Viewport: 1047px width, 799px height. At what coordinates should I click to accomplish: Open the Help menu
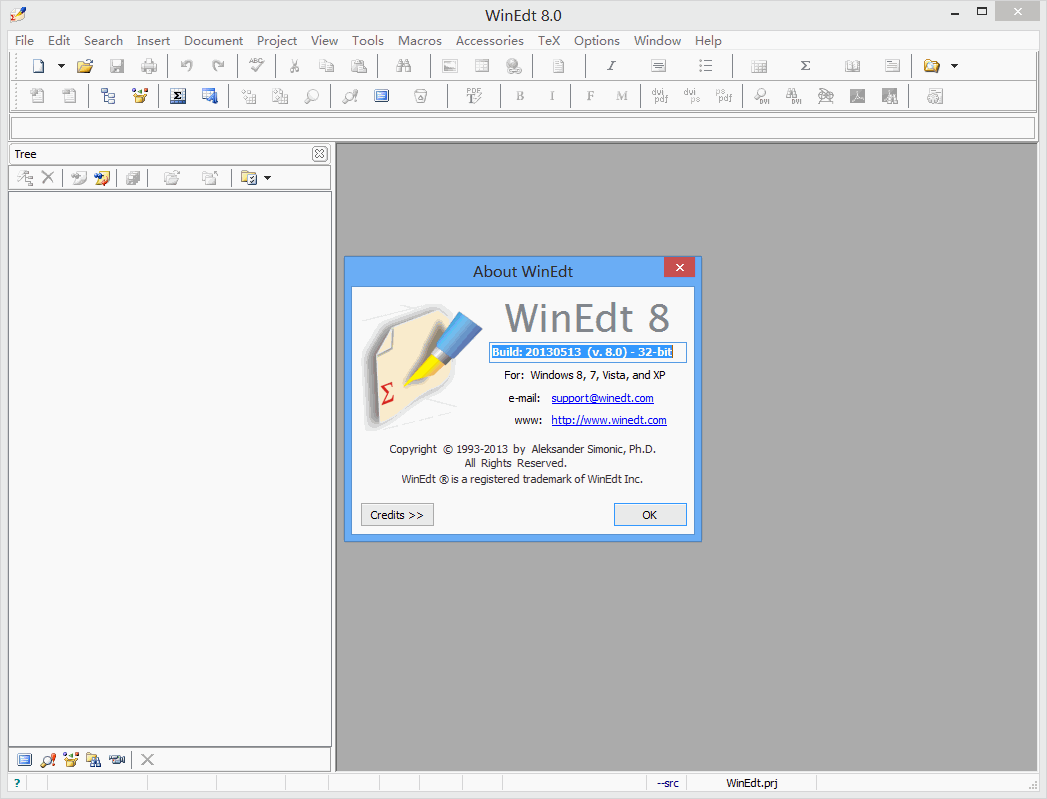point(708,41)
